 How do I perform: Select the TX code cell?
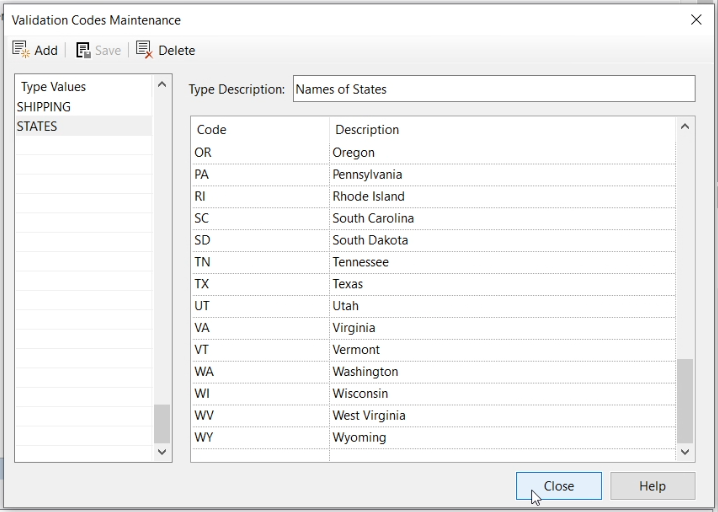(x=203, y=284)
